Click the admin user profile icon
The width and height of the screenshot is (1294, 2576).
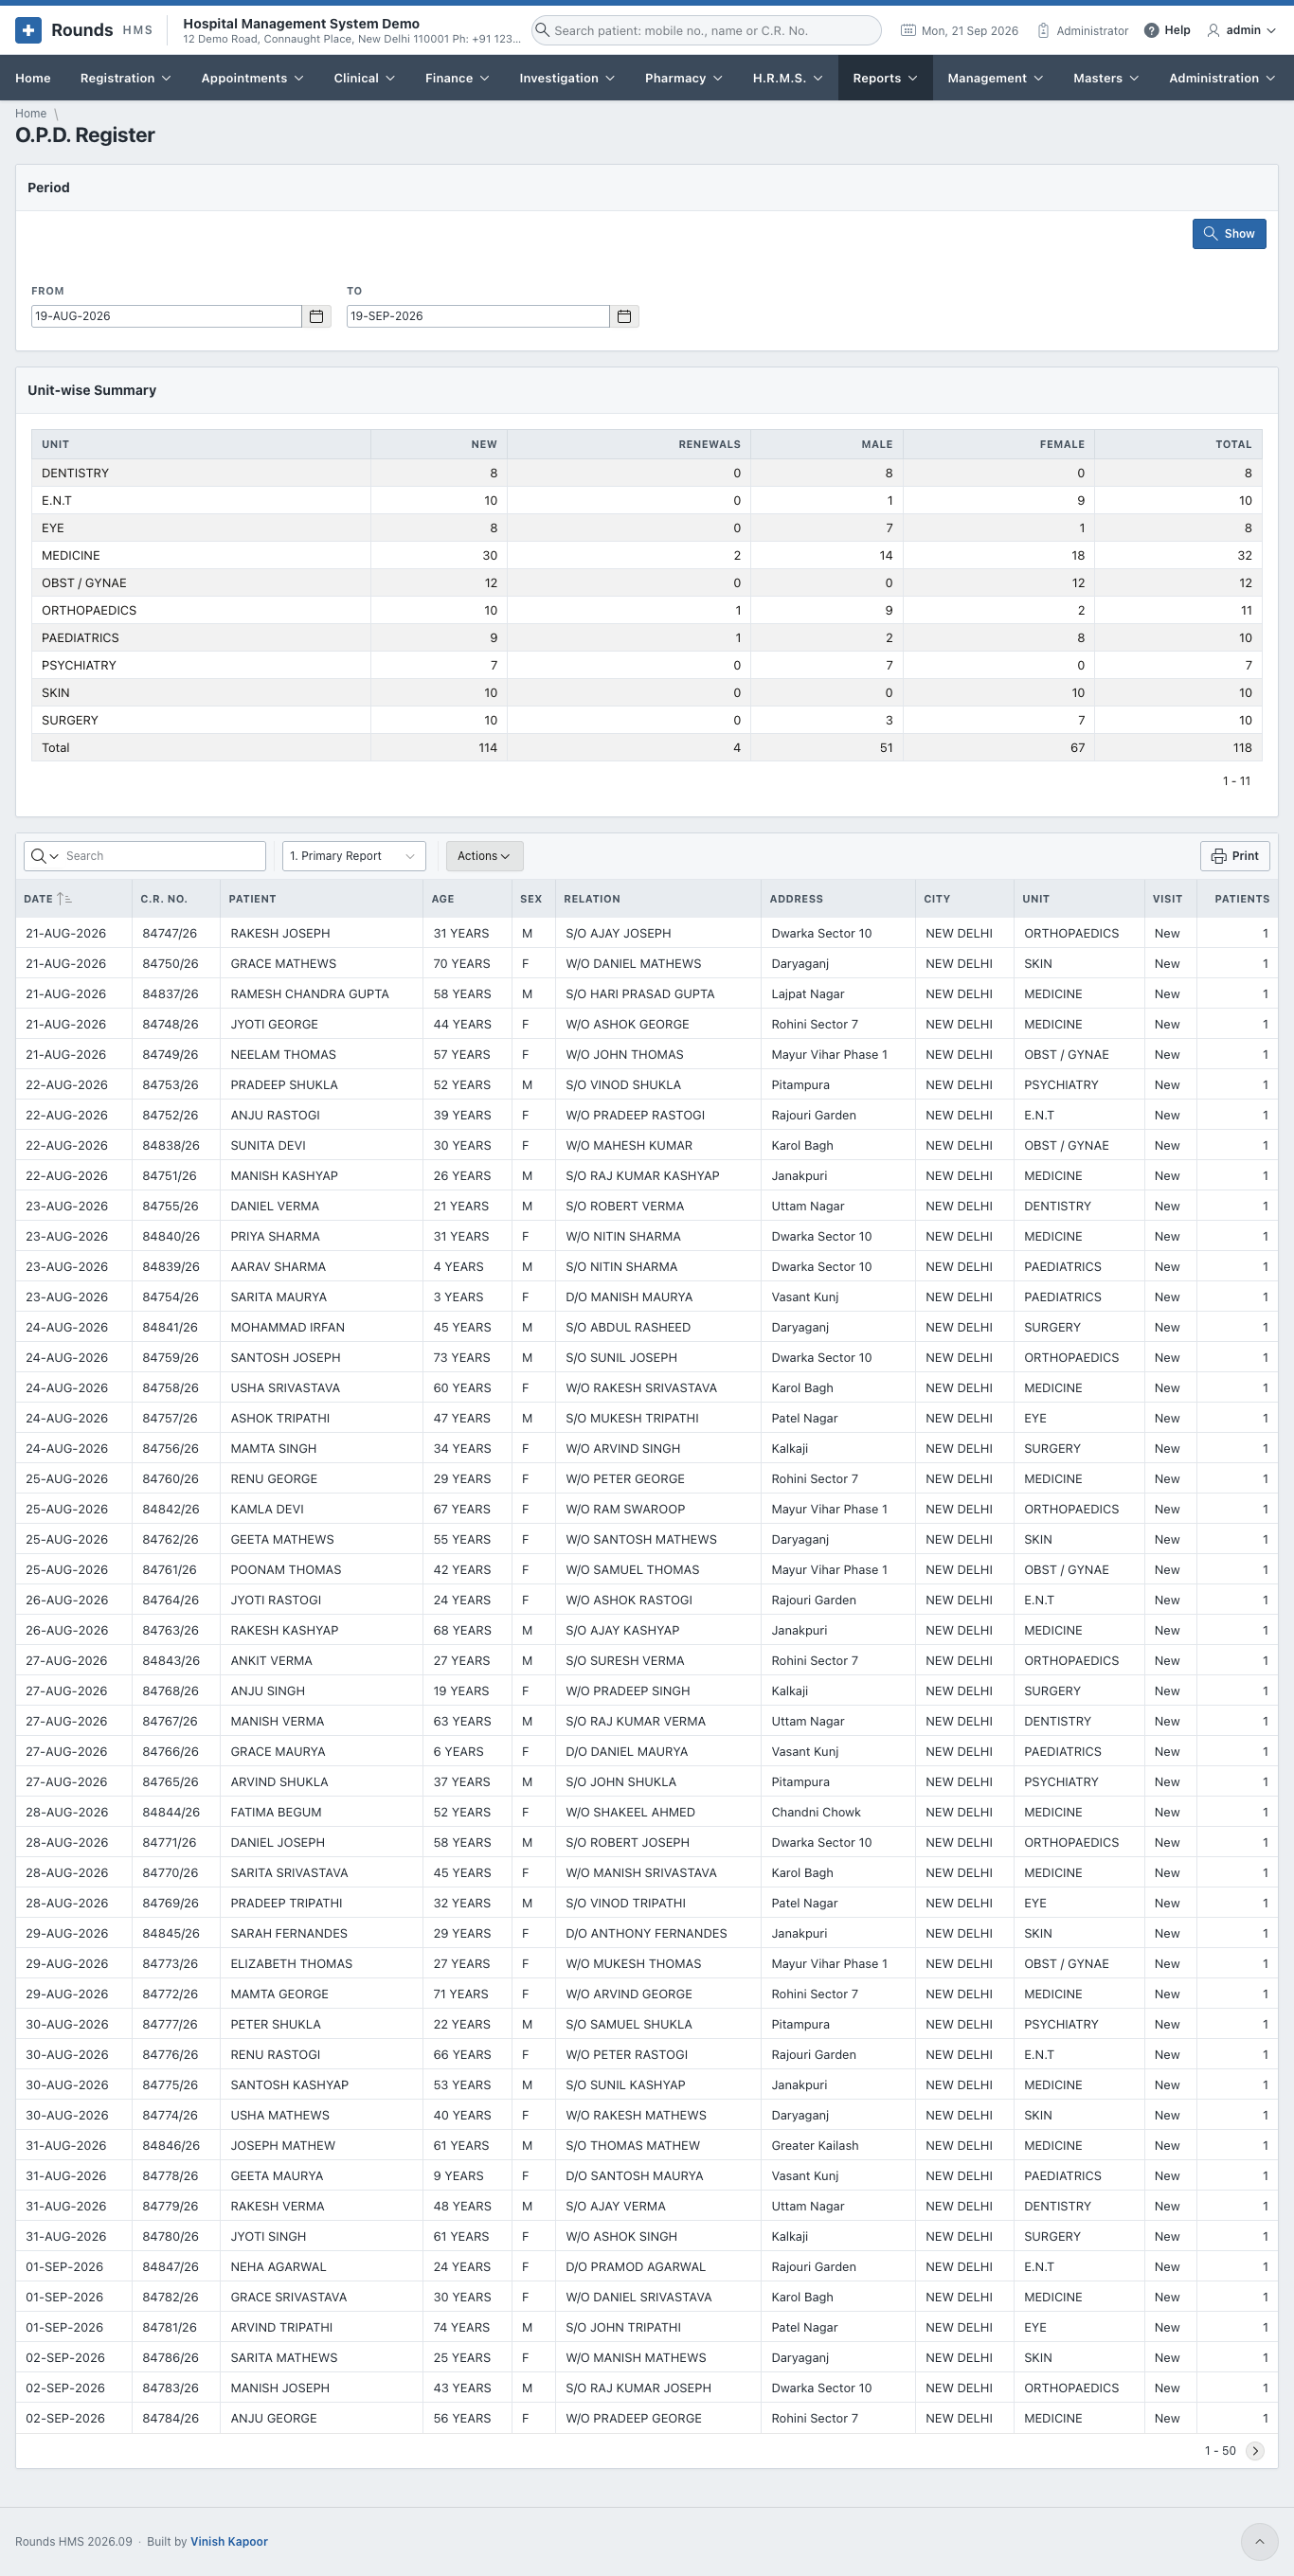1213,31
